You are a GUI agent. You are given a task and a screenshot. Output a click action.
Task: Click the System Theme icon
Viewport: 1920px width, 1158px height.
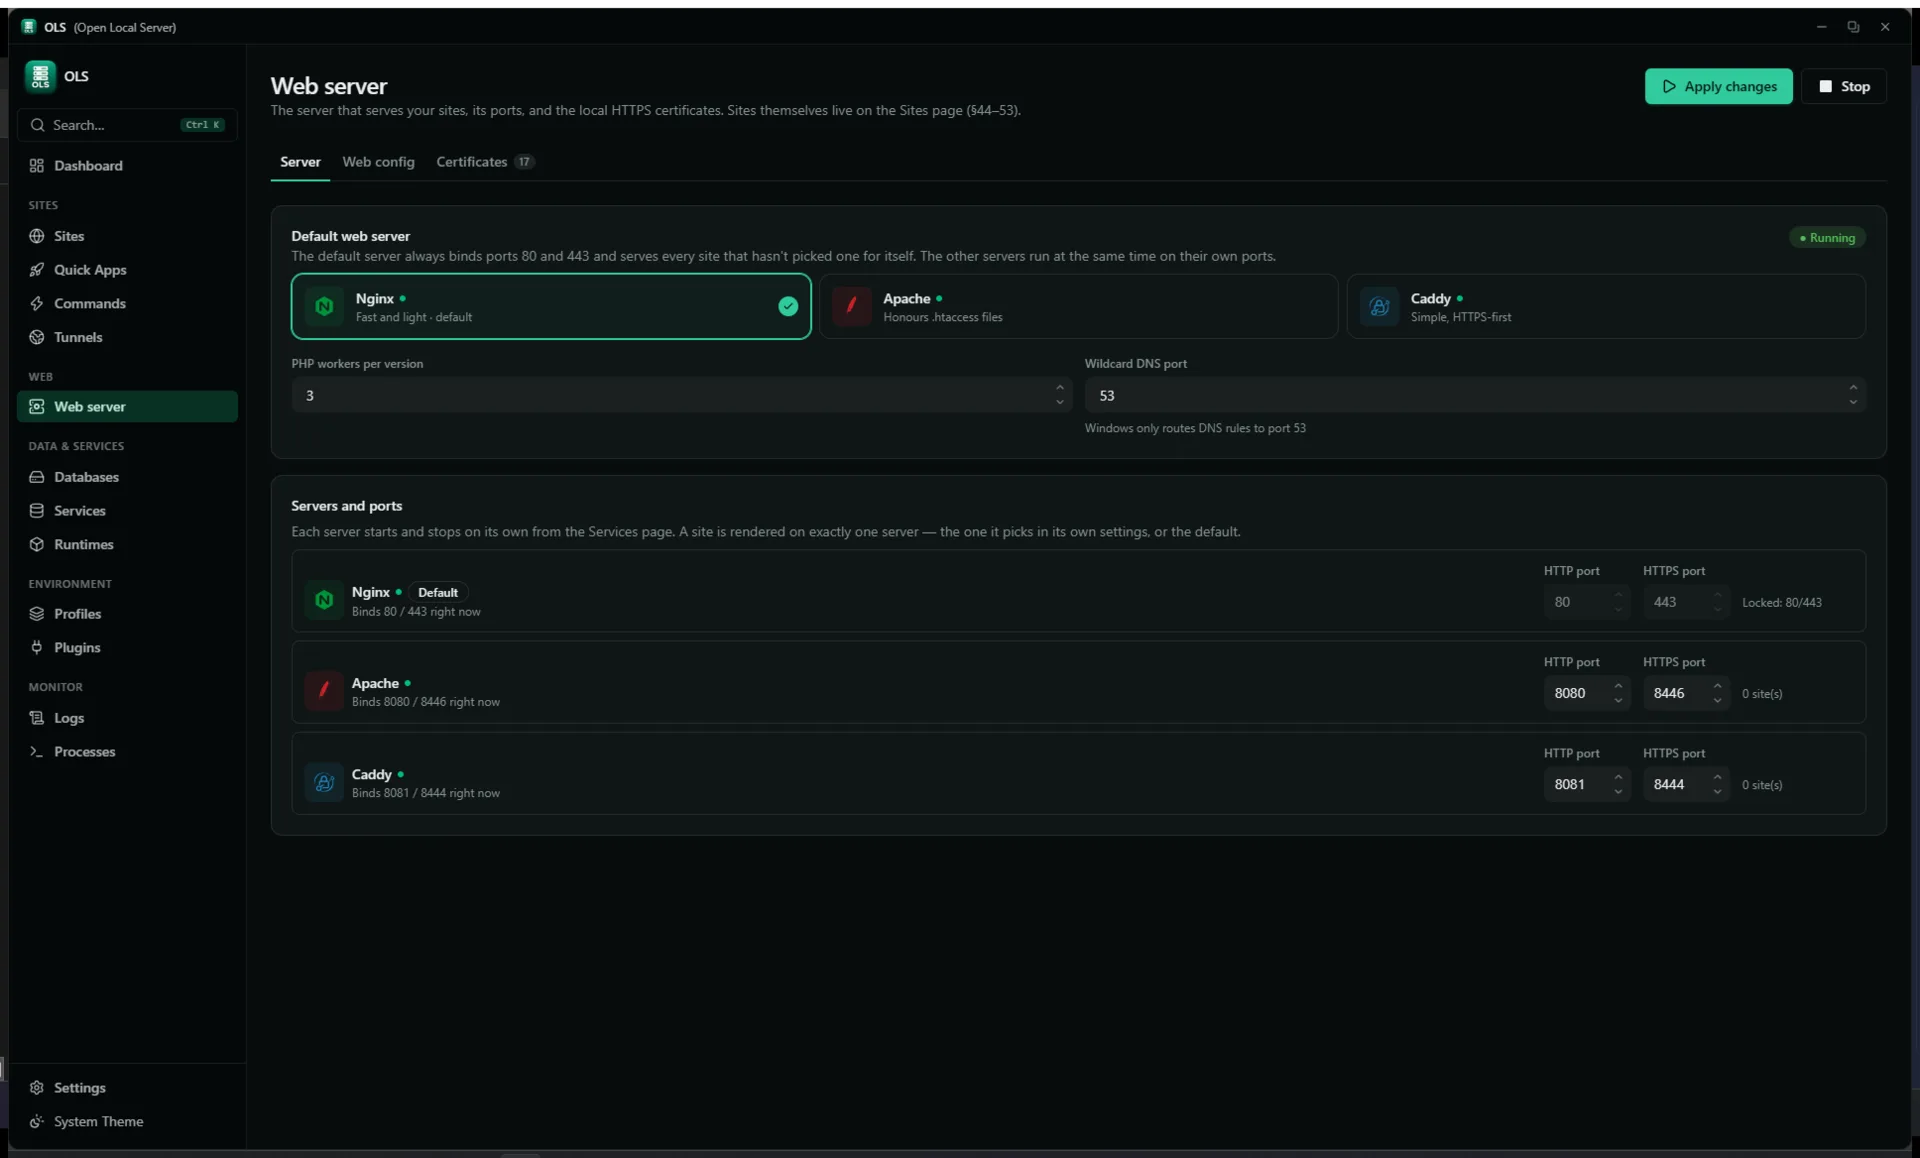click(x=37, y=1122)
